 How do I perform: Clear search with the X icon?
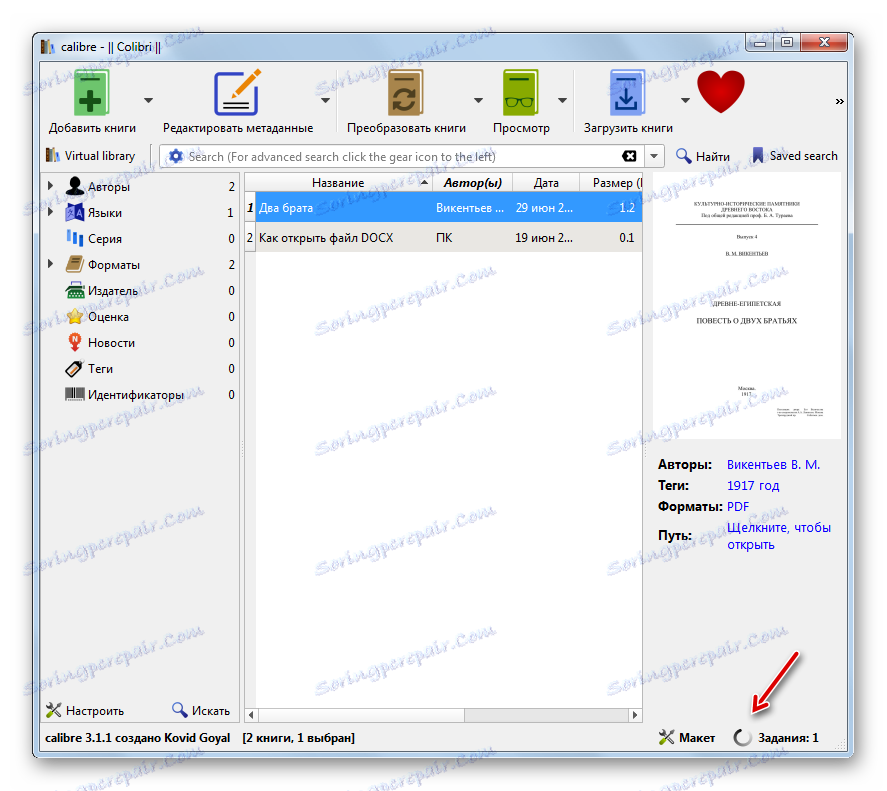point(629,156)
